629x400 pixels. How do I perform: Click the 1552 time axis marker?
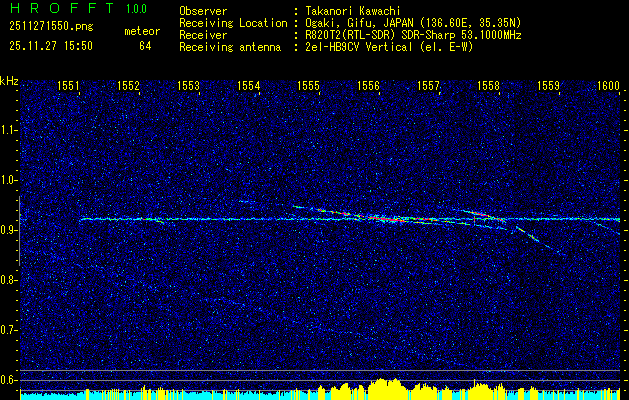point(128,85)
